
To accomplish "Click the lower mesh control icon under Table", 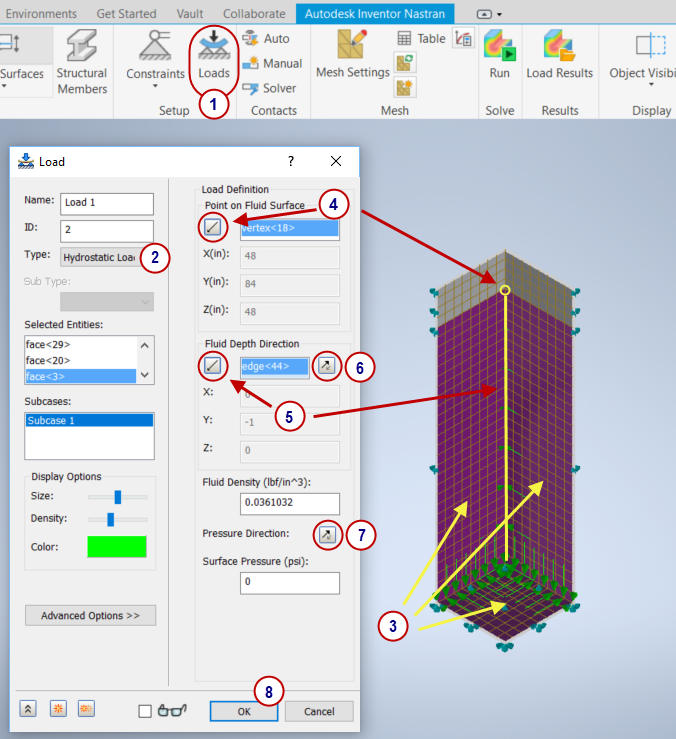I will [x=404, y=88].
